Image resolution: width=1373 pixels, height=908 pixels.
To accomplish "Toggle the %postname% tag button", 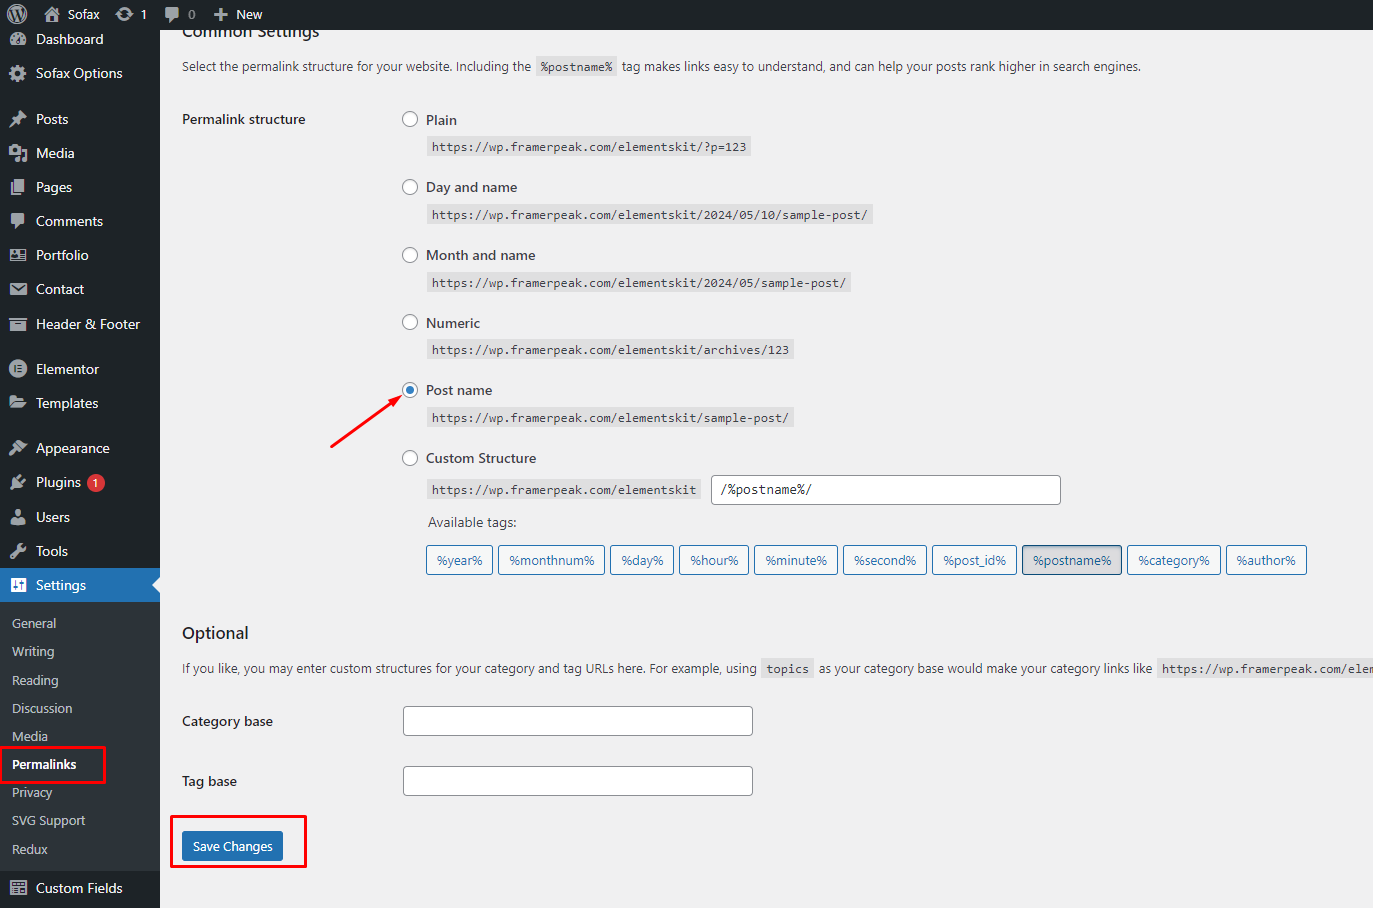I will coord(1072,560).
